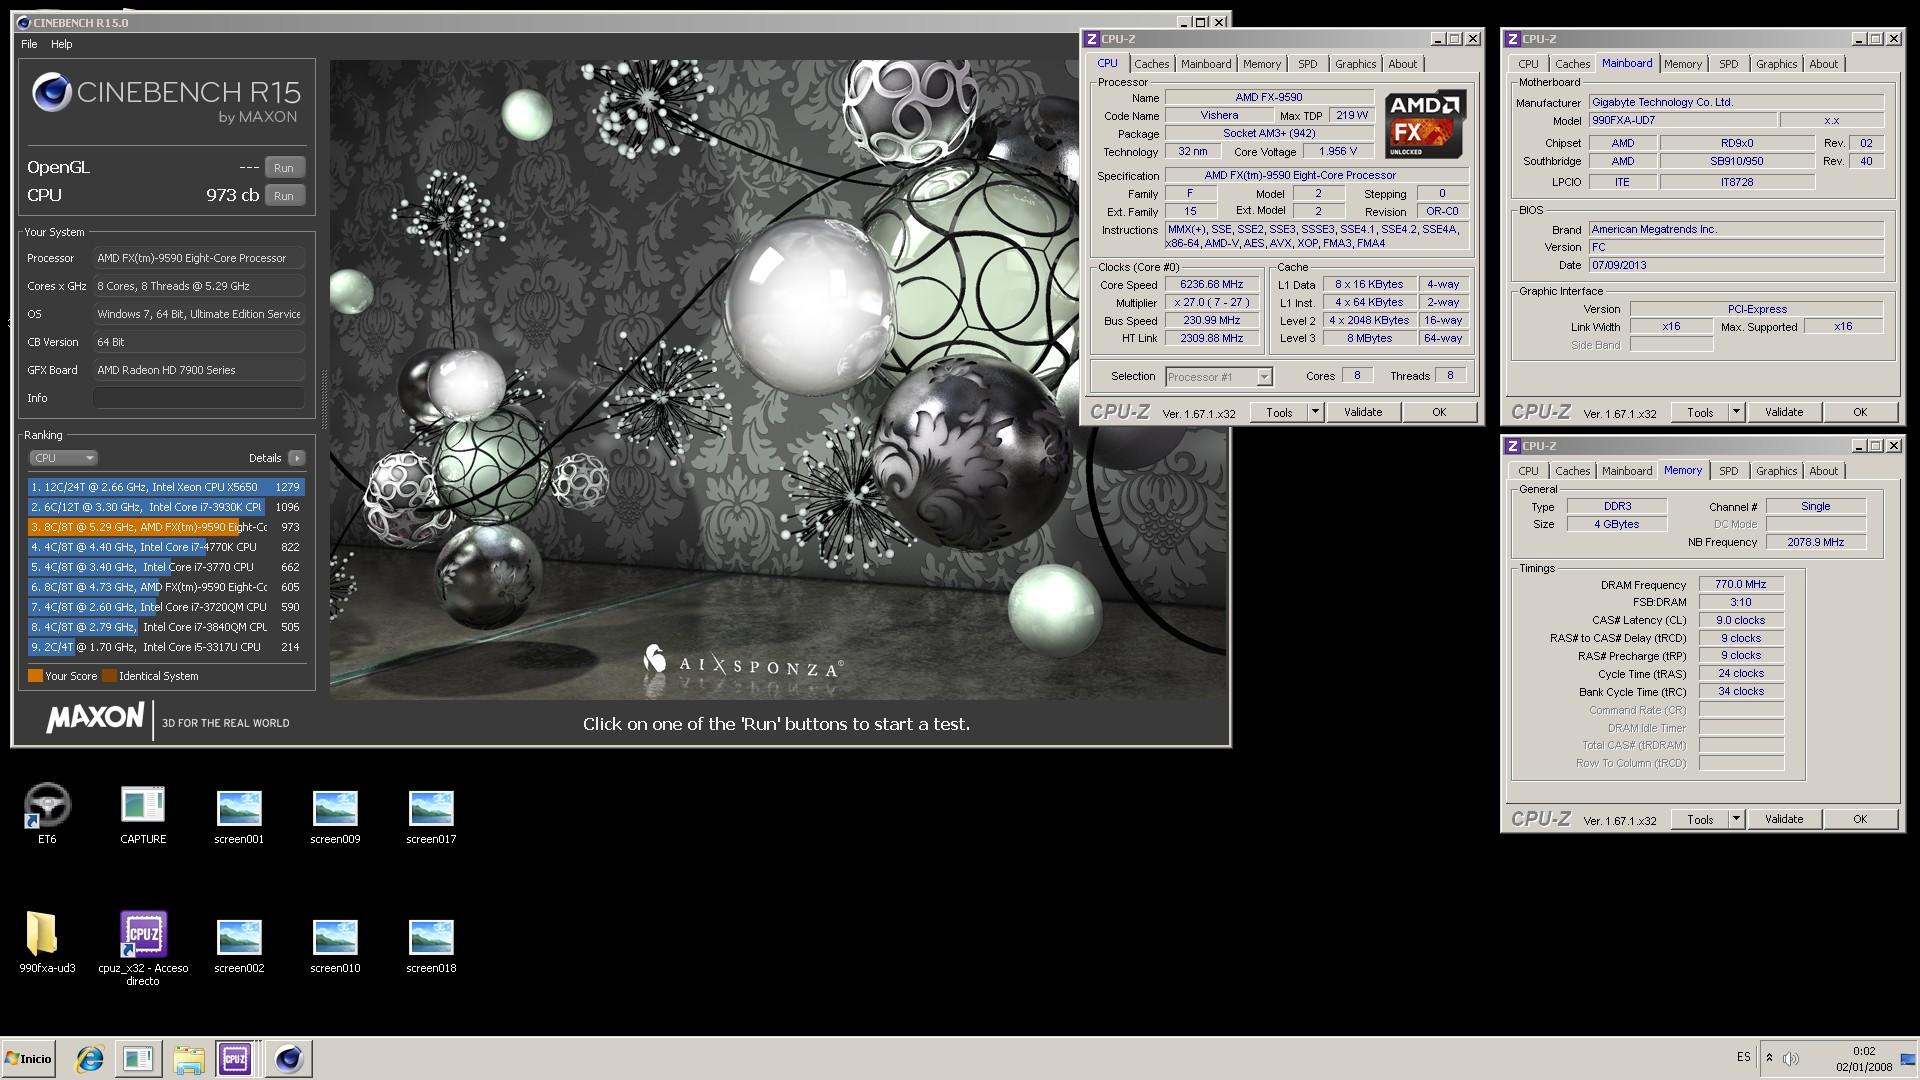
Task: Open the File menu in Cinebench
Action: point(29,44)
